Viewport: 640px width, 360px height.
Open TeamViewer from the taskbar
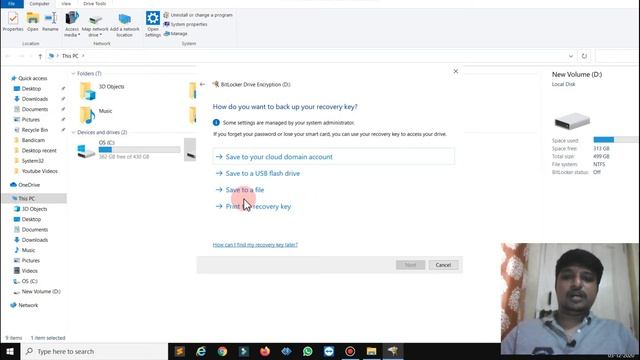[329, 351]
